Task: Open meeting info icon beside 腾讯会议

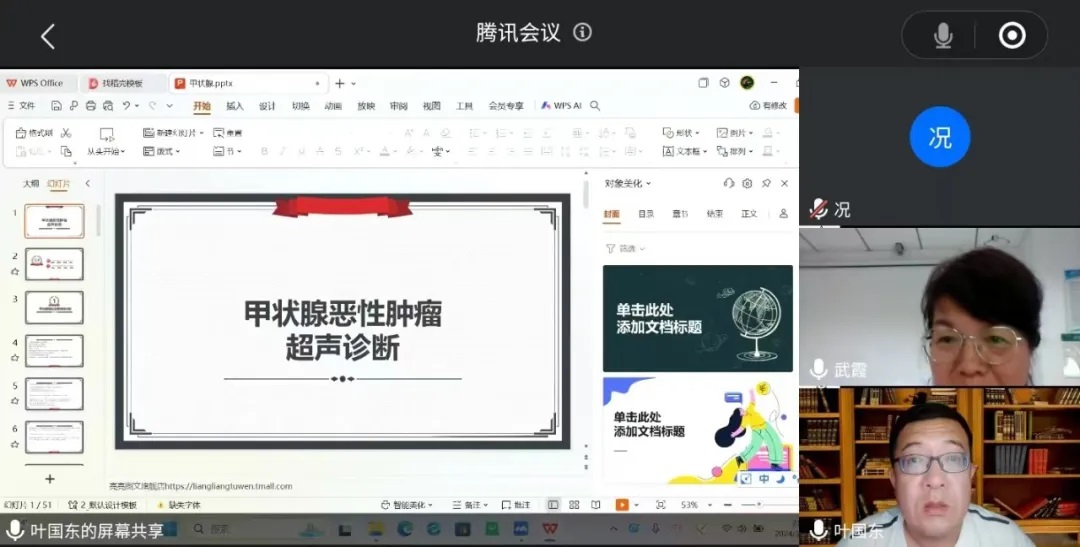Action: pos(582,32)
